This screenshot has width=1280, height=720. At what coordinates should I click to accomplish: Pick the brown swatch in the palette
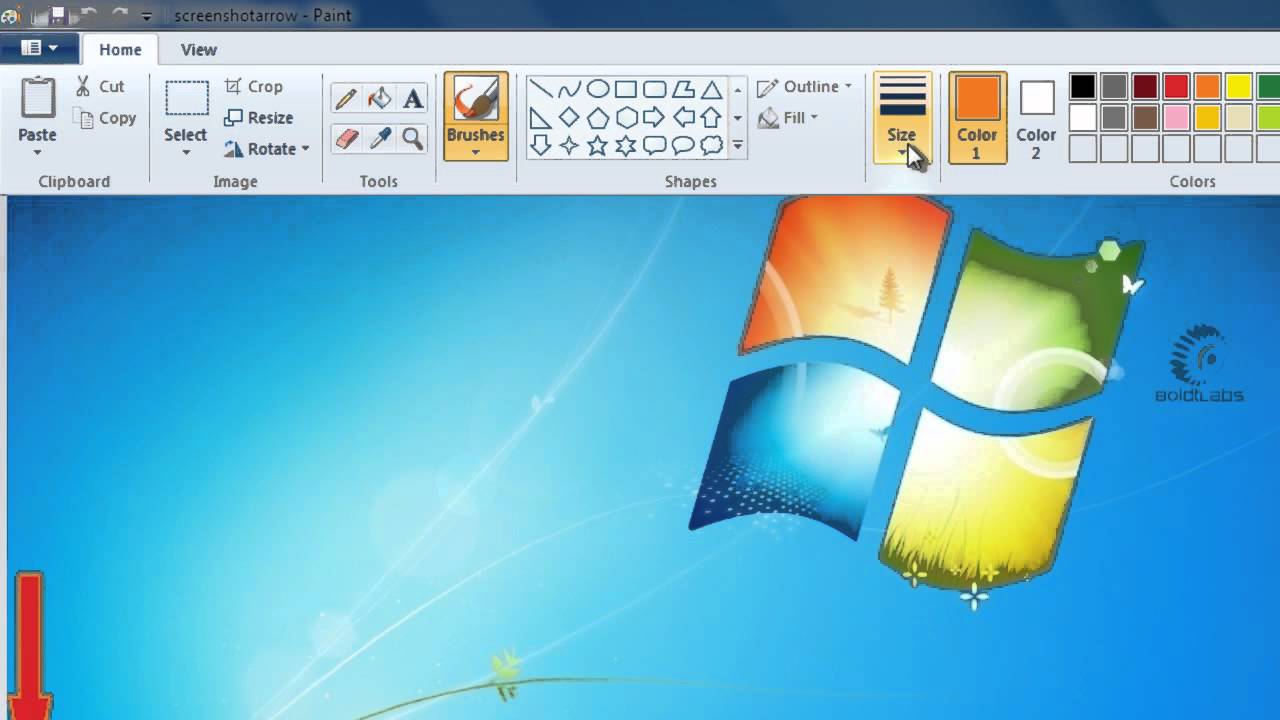pyautogui.click(x=1145, y=118)
